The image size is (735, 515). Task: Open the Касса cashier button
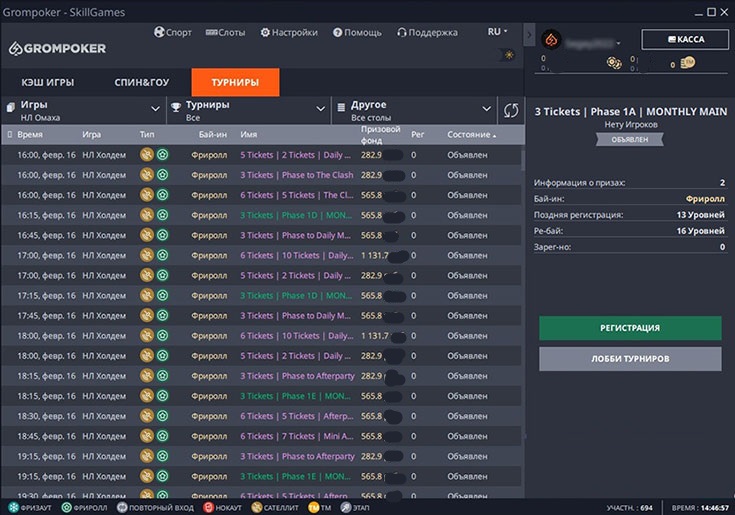pyautogui.click(x=685, y=39)
